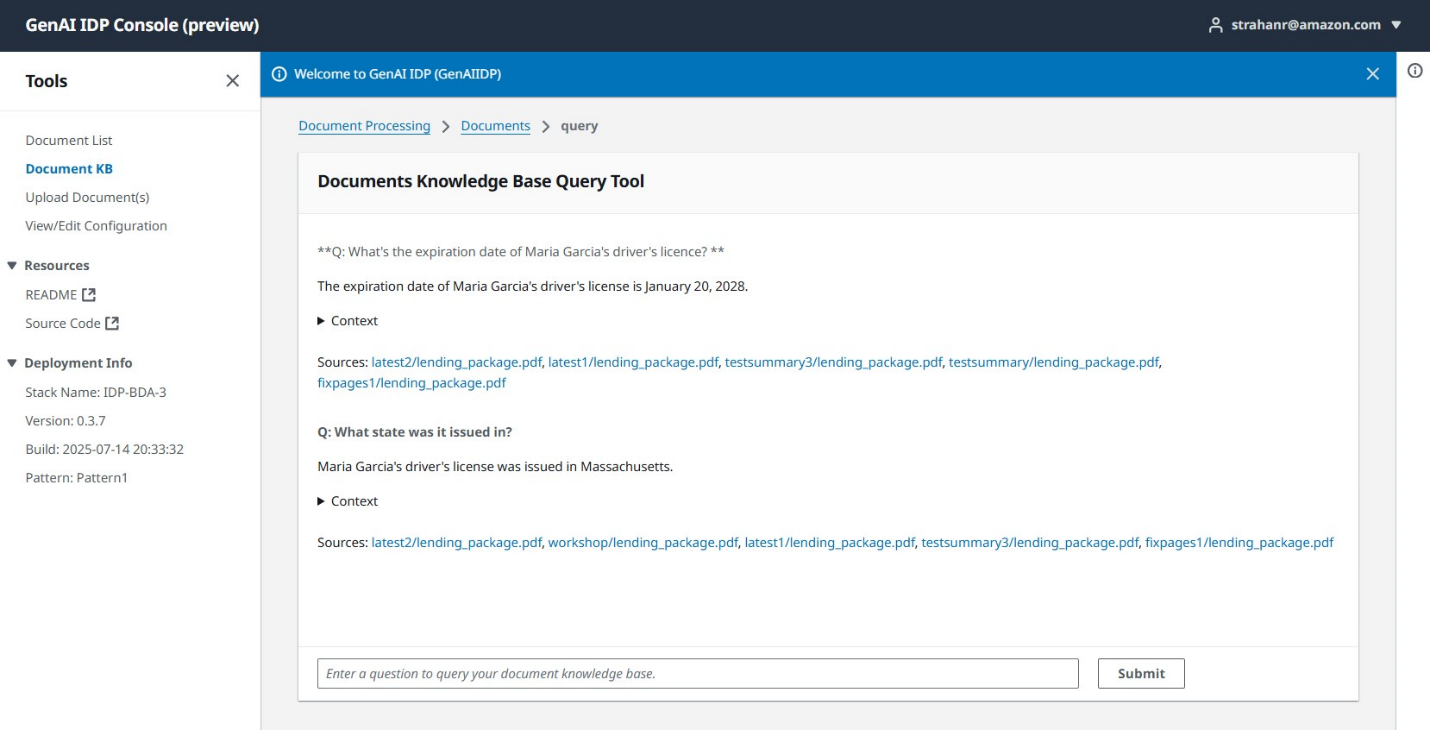Open Document List in the sidebar

pyautogui.click(x=69, y=141)
